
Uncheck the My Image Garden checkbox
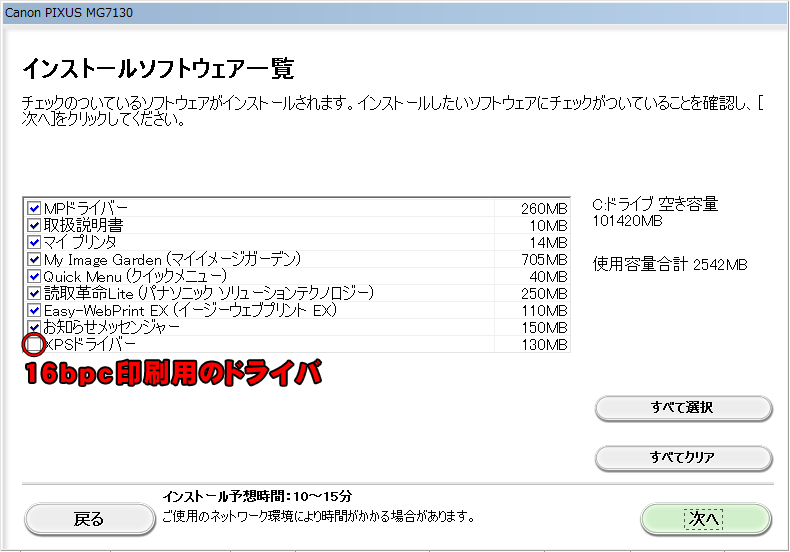coord(34,259)
